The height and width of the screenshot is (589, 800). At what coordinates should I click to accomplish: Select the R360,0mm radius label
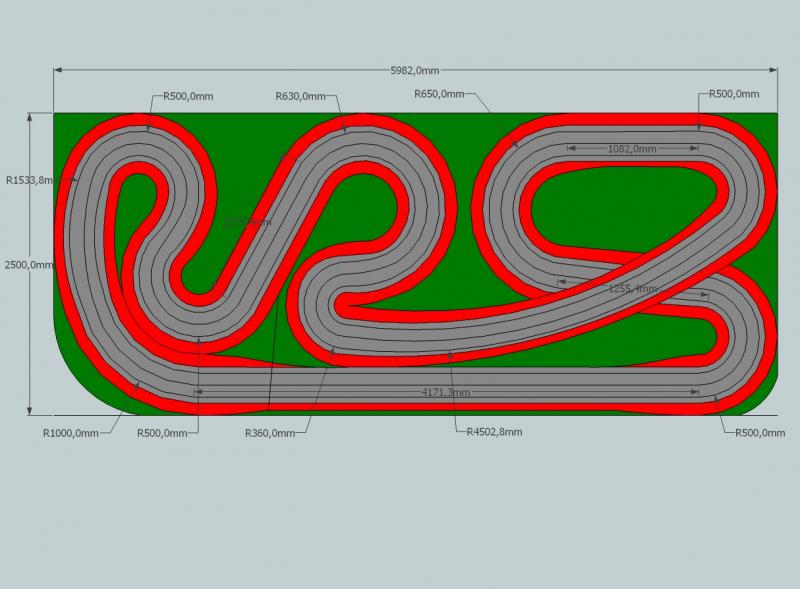coord(270,434)
